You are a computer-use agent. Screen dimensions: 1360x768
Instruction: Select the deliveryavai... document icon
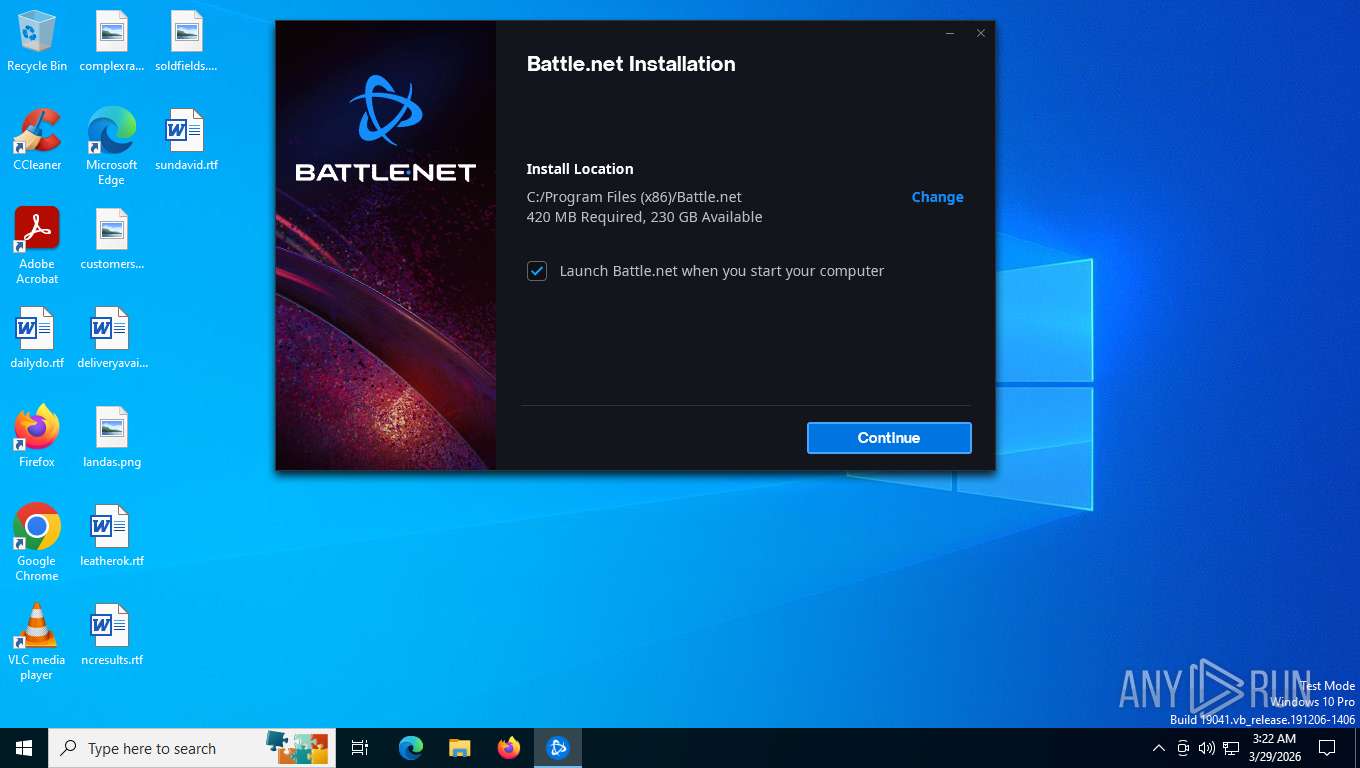112,338
